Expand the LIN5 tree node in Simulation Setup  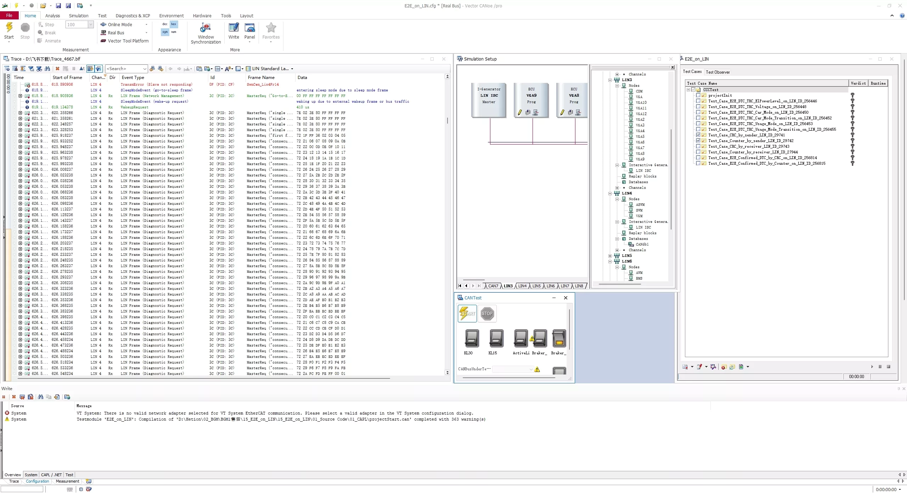(x=610, y=256)
